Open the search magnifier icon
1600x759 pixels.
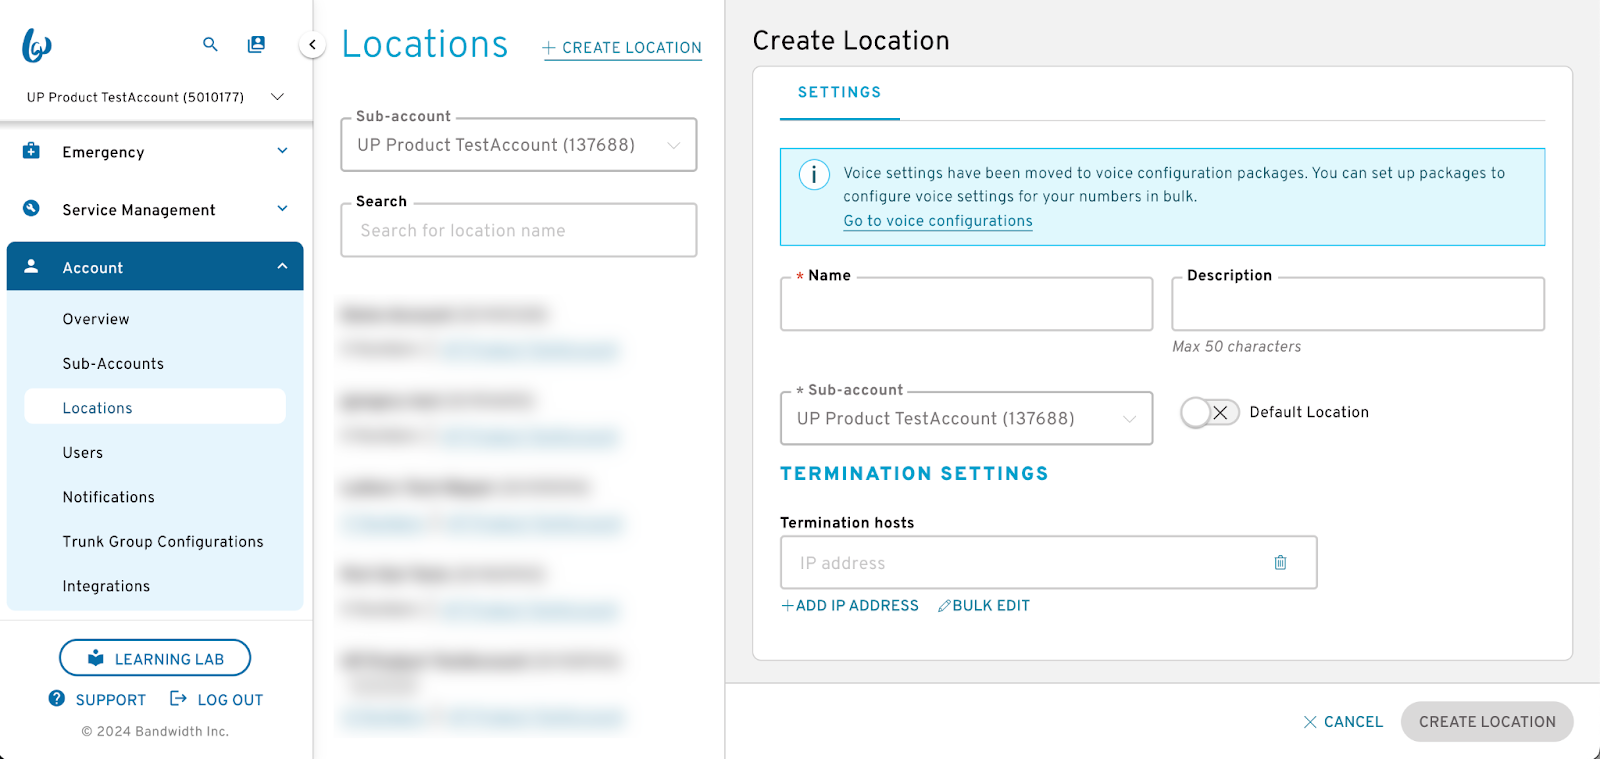click(x=210, y=44)
